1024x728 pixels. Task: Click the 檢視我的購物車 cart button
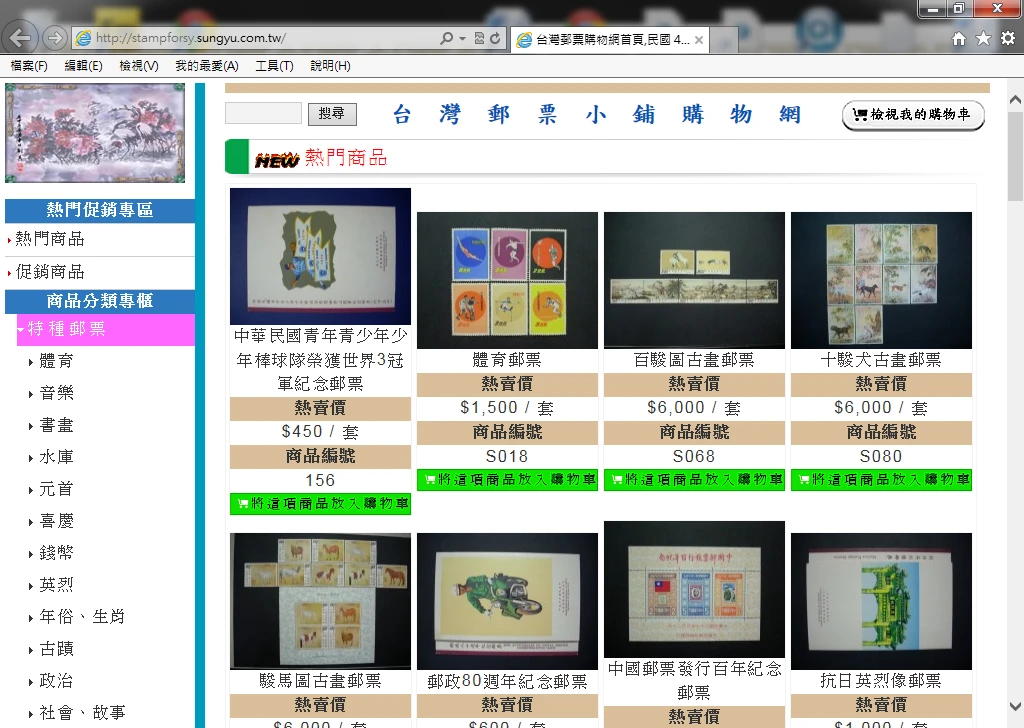[913, 115]
